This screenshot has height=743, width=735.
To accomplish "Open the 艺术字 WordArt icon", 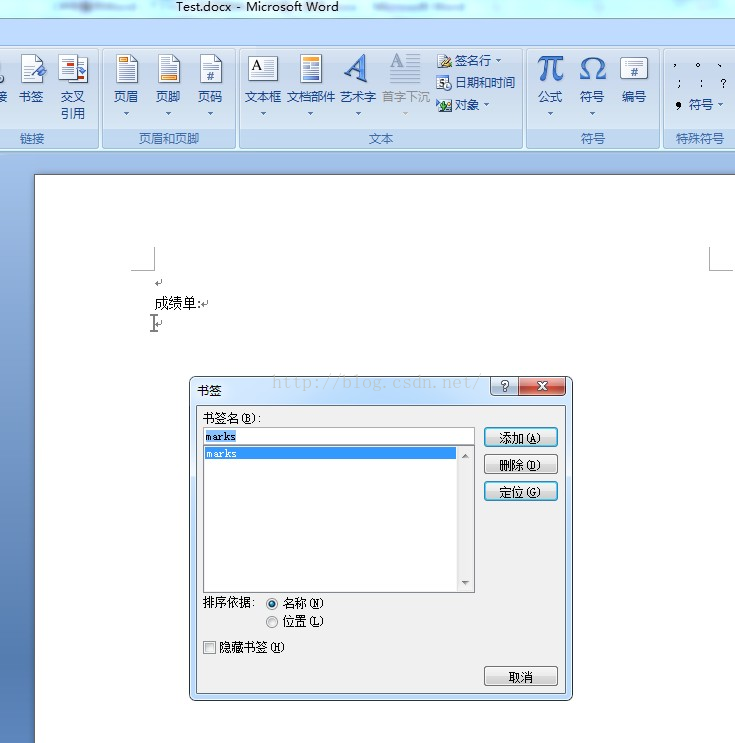I will (x=358, y=79).
